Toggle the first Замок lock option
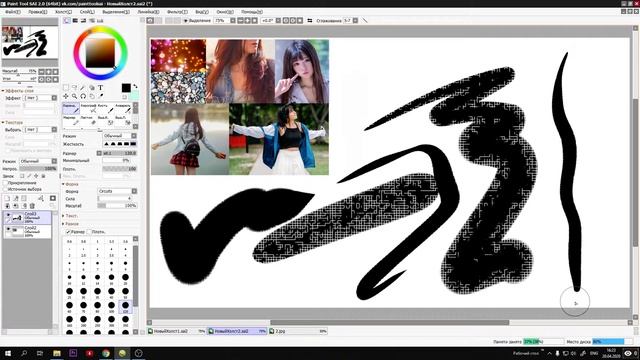Image resolution: width=640 pixels, height=360 pixels. click(x=22, y=176)
